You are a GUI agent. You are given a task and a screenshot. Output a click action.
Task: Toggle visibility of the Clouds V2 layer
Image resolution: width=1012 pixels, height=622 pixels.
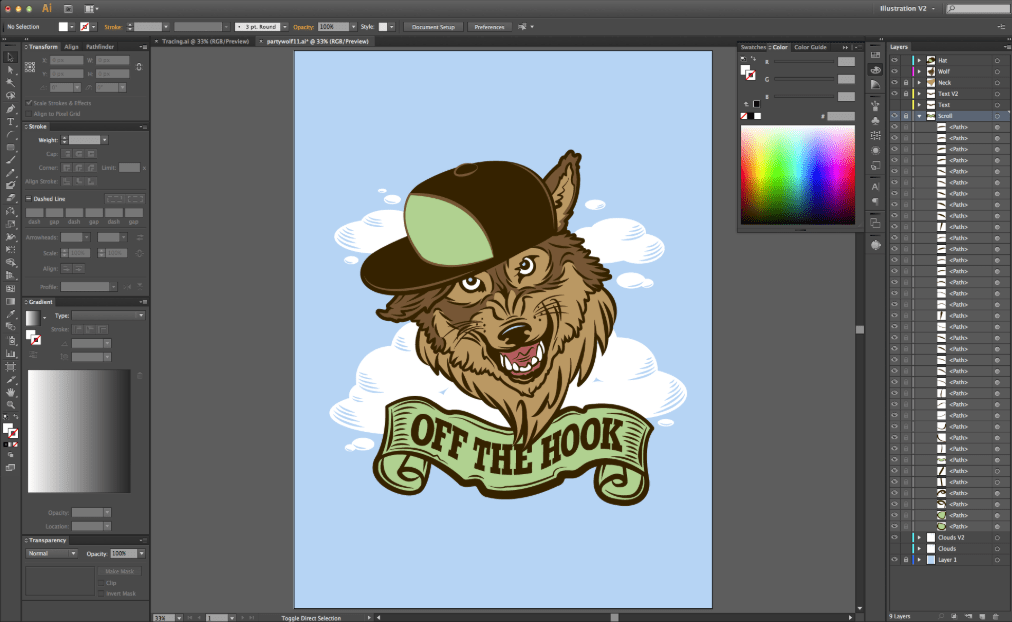(x=894, y=537)
